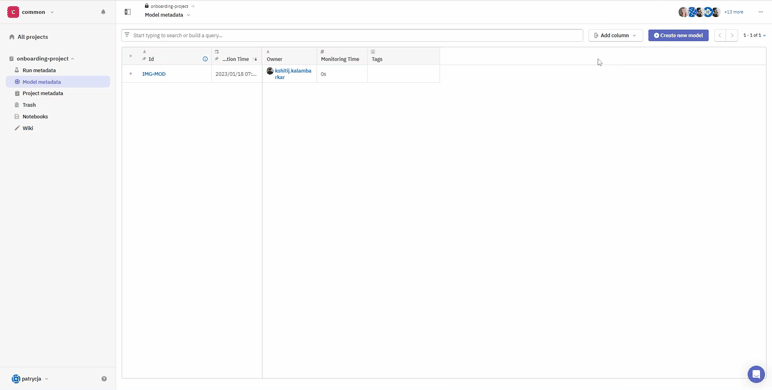Toggle the sidebar collapse icon
Viewport: 772px width, 390px height.
pyautogui.click(x=128, y=12)
